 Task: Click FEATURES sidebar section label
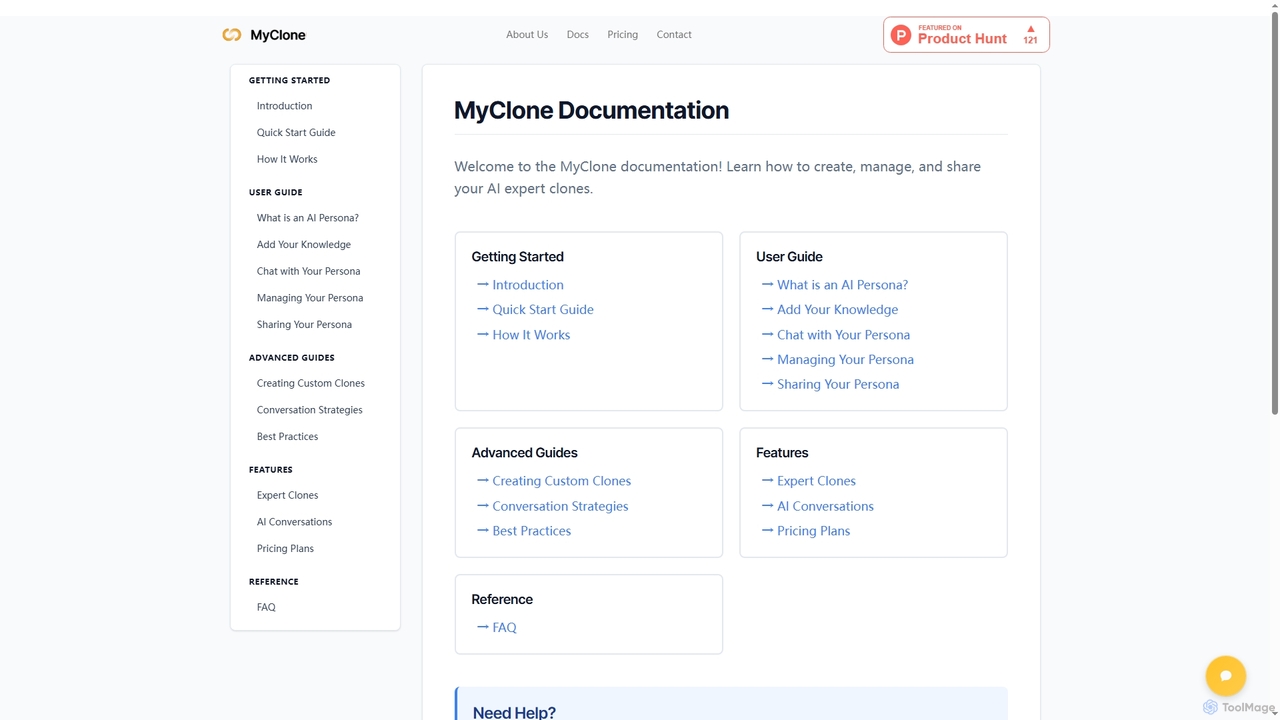pyautogui.click(x=270, y=470)
